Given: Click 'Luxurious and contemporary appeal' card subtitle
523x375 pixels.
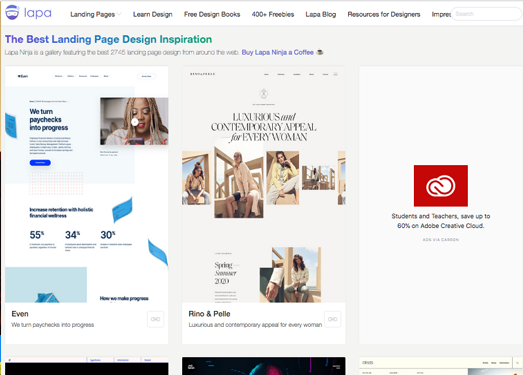Looking at the screenshot, I should (x=255, y=325).
